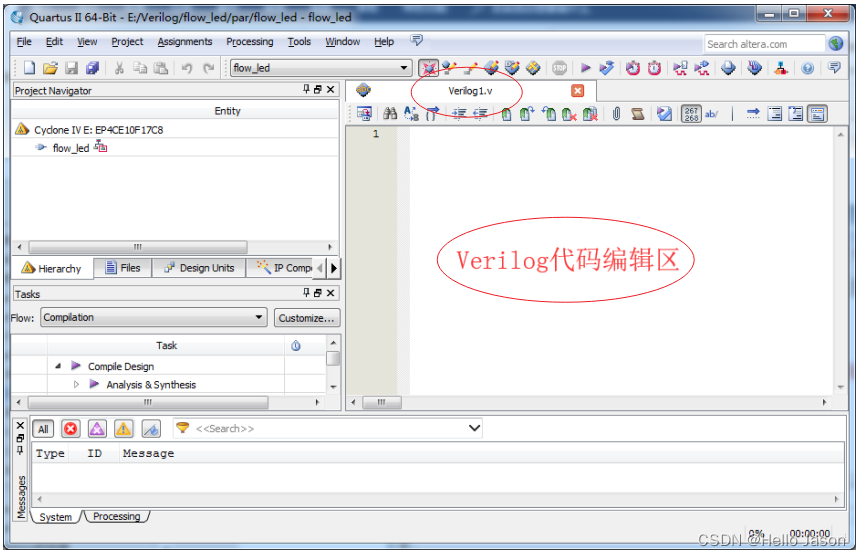Toggle the All messages filter
The image size is (860, 556).
pos(43,429)
